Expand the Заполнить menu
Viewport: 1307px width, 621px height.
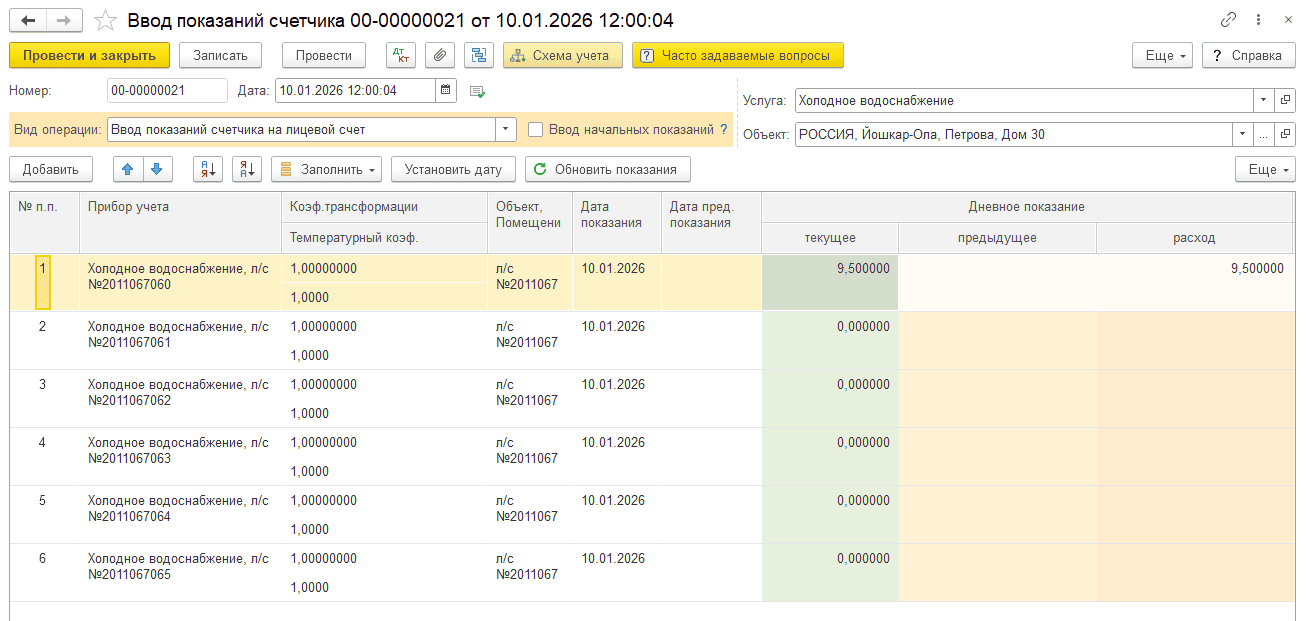(327, 169)
